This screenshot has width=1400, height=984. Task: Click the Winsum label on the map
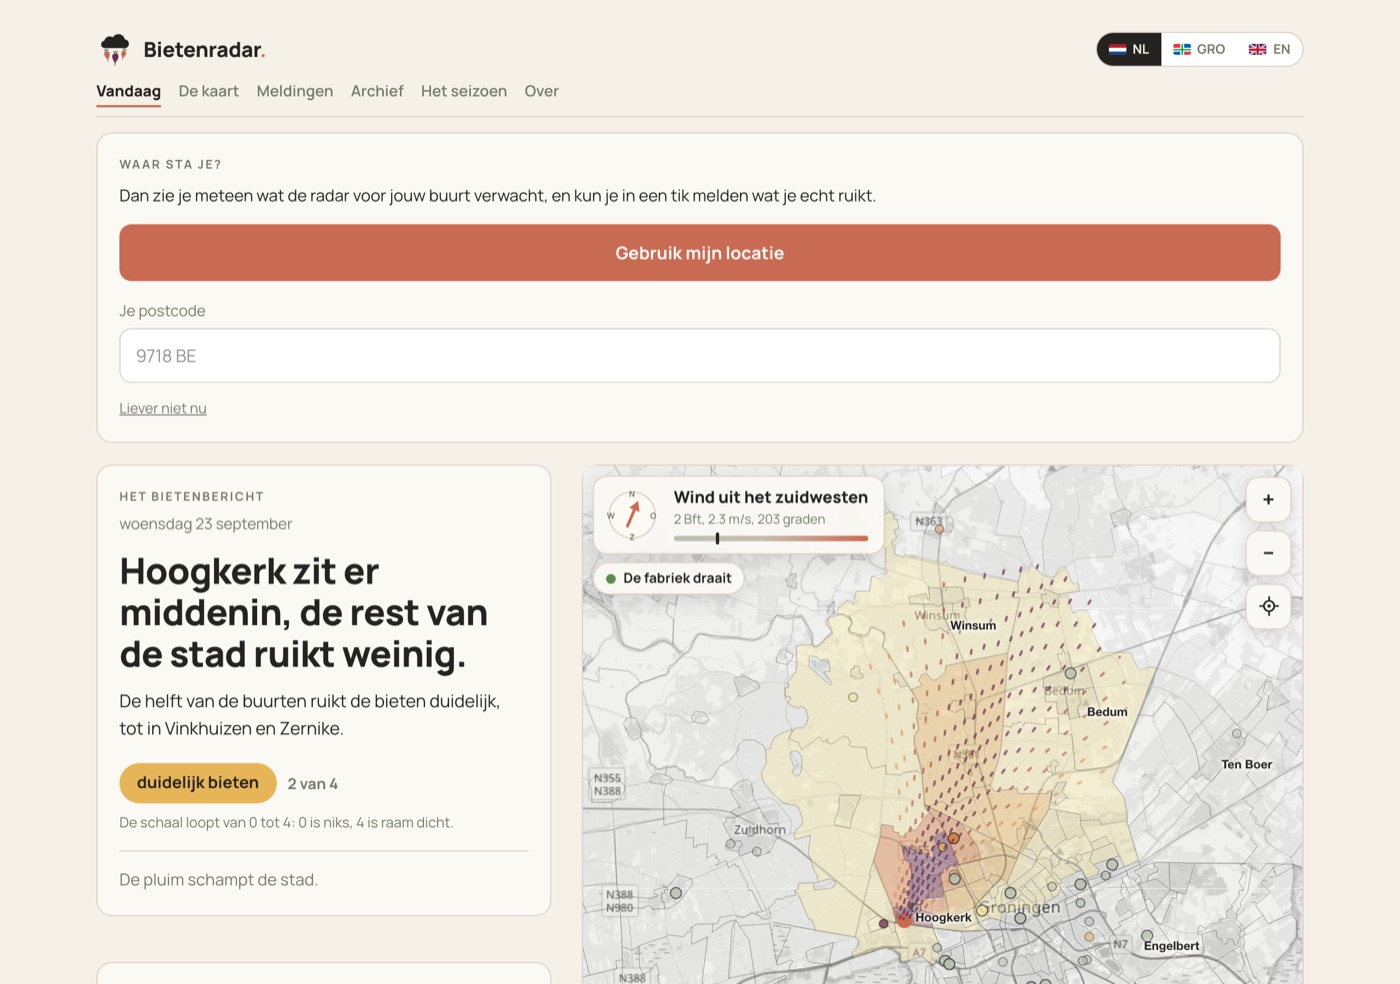(x=973, y=626)
